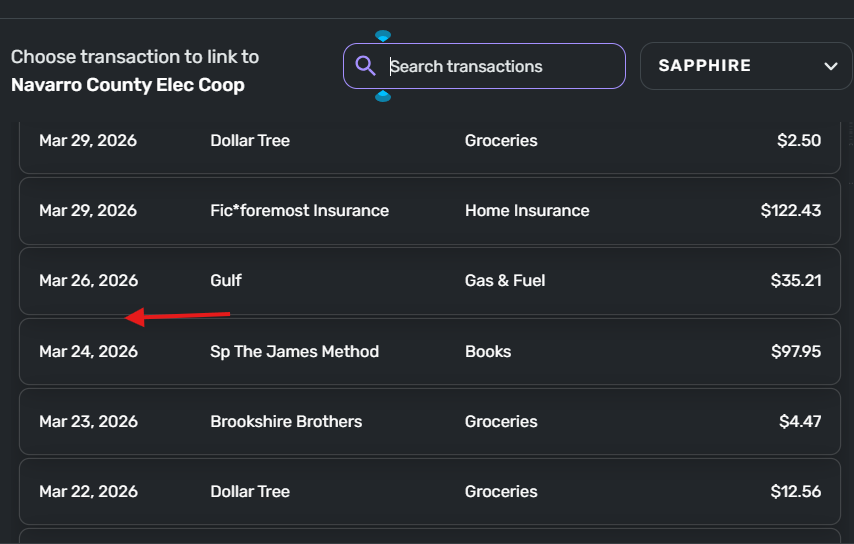Image resolution: width=854 pixels, height=544 pixels.
Task: Click the Gas & Fuel category label
Action: (x=505, y=281)
